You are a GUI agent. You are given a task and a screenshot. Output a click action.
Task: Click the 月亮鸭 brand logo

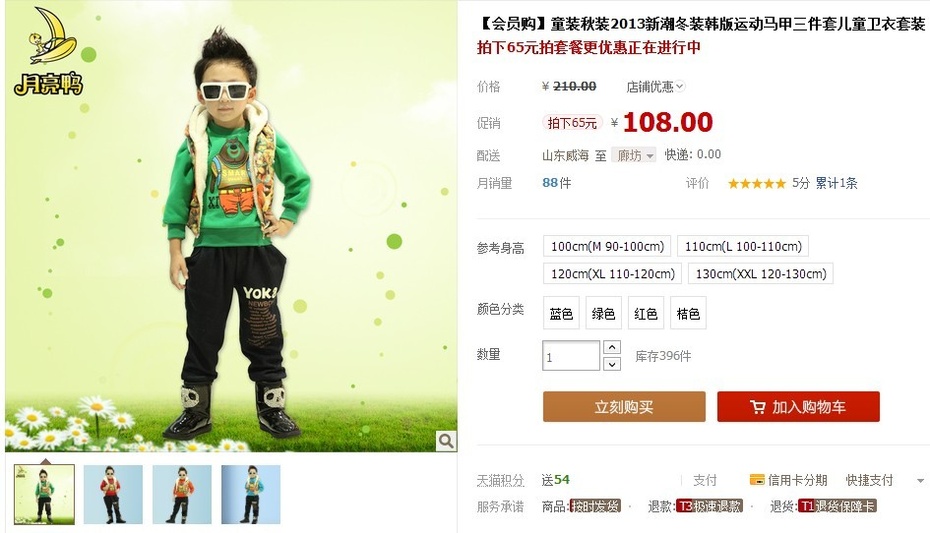click(x=50, y=52)
